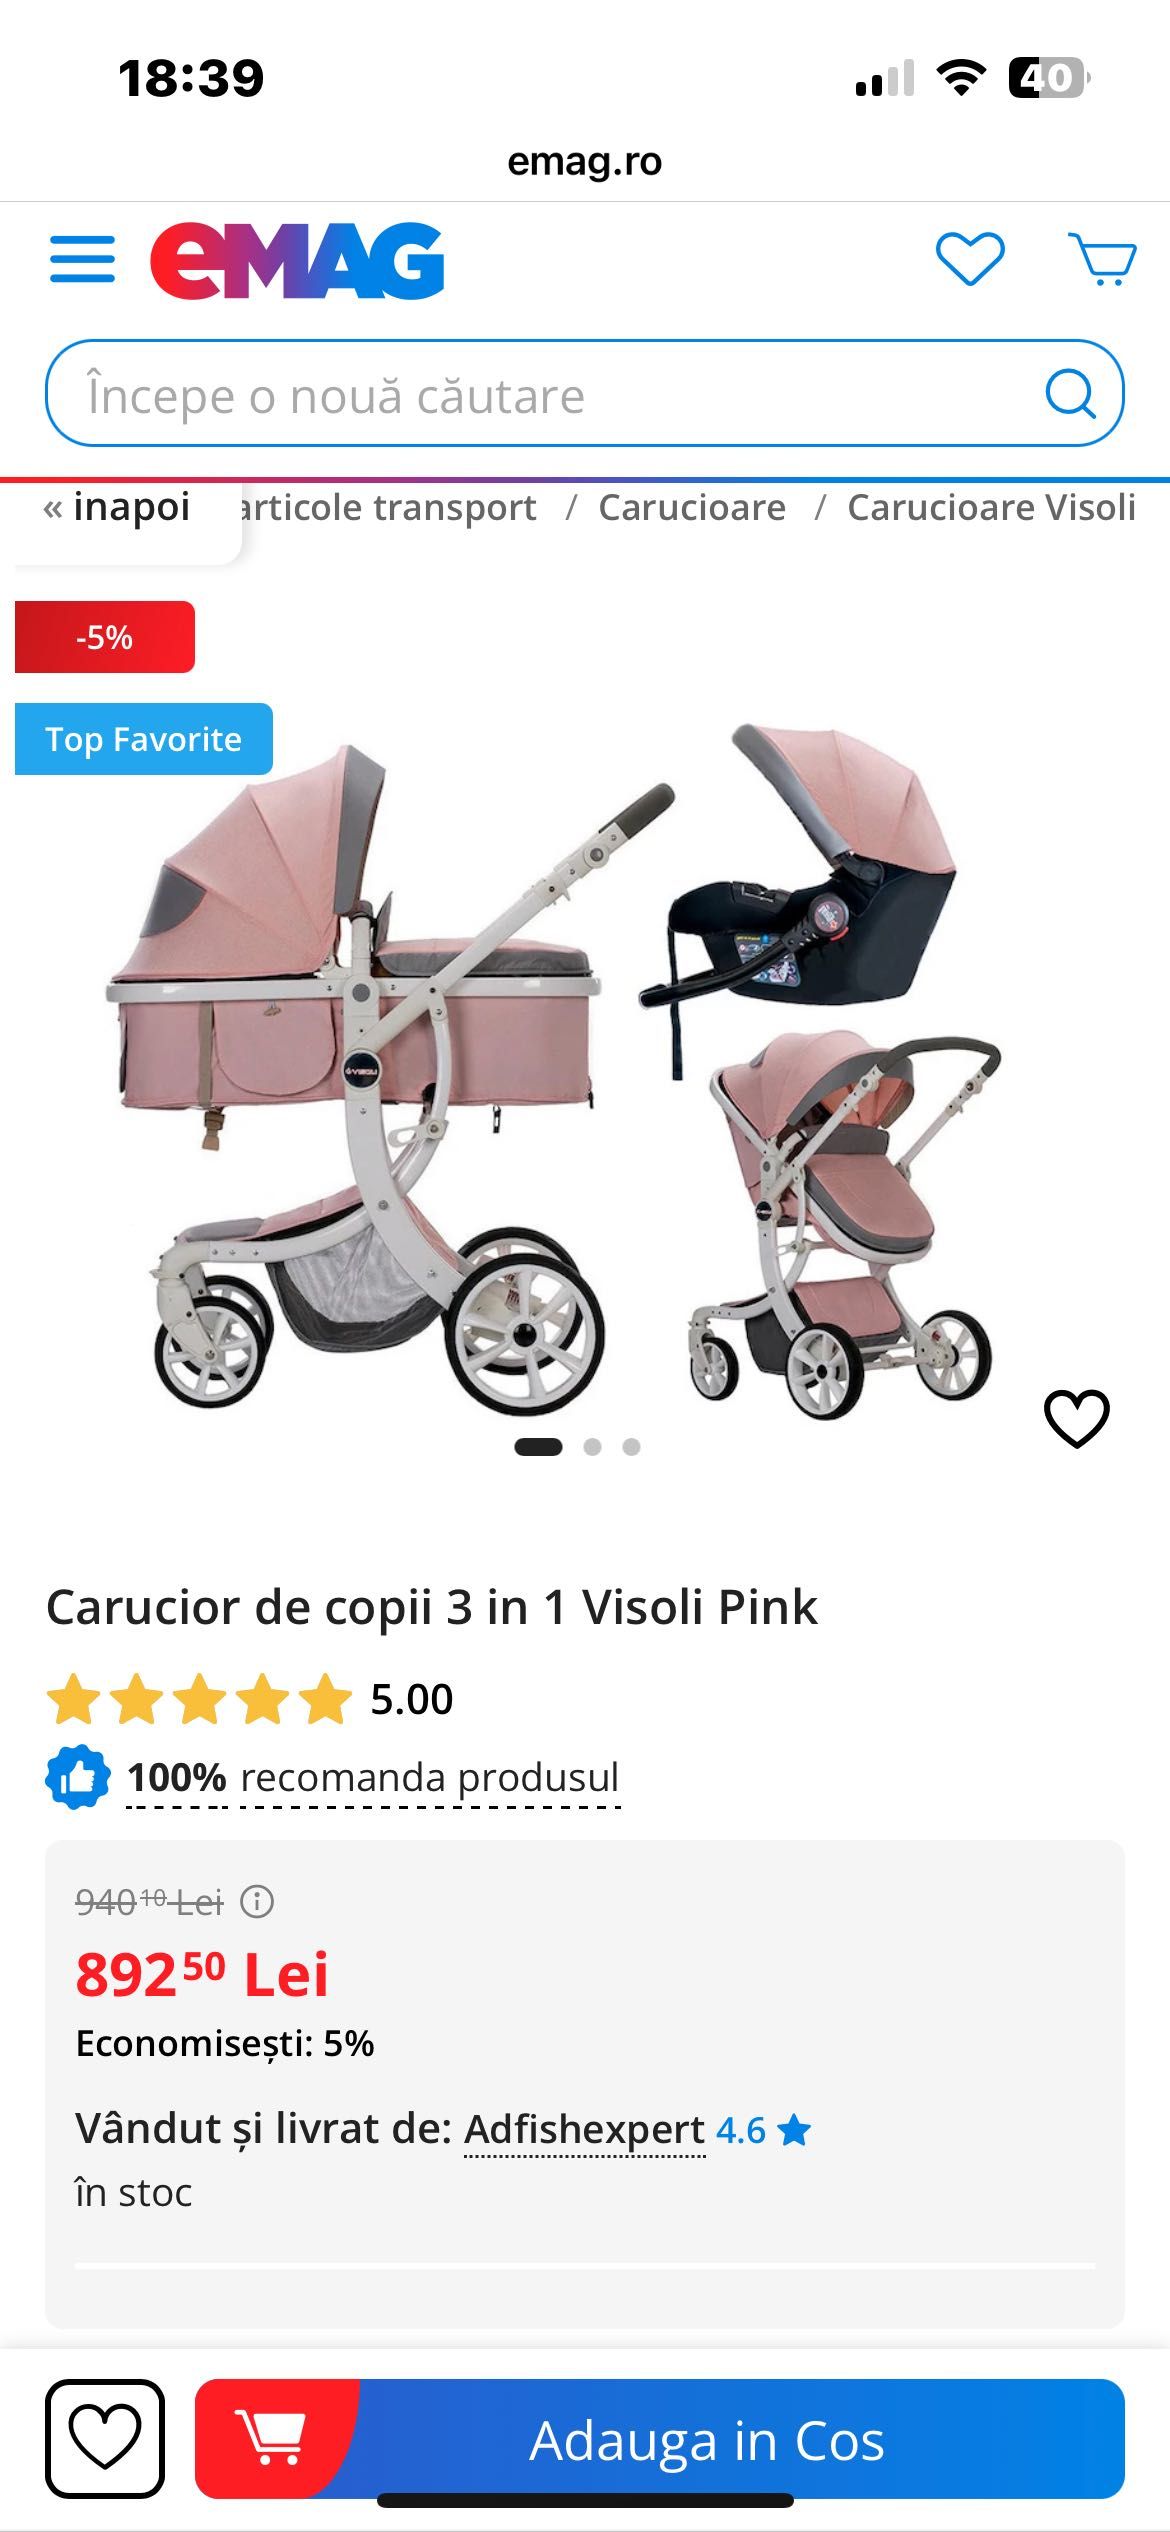This screenshot has height=2532, width=1170.
Task: Open the shopping cart icon in header
Action: [1102, 259]
